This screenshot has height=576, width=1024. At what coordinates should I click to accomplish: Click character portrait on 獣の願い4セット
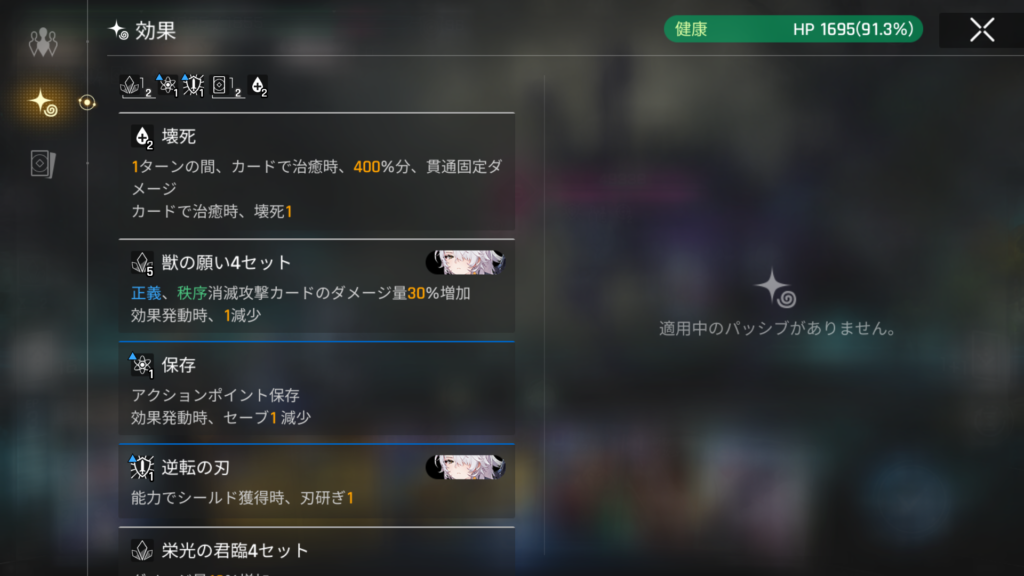[x=465, y=263]
